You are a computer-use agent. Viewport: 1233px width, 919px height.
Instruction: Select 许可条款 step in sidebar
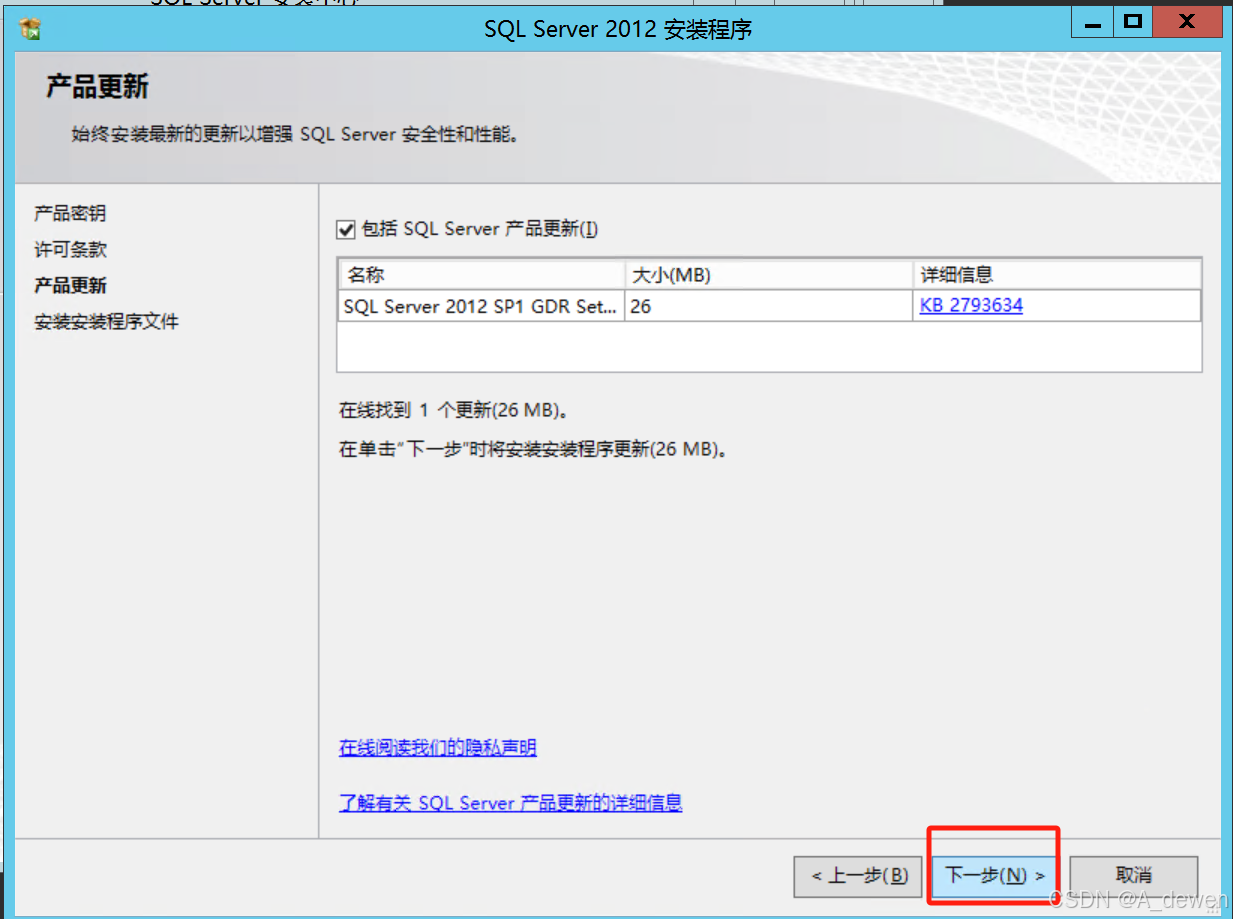click(70, 250)
